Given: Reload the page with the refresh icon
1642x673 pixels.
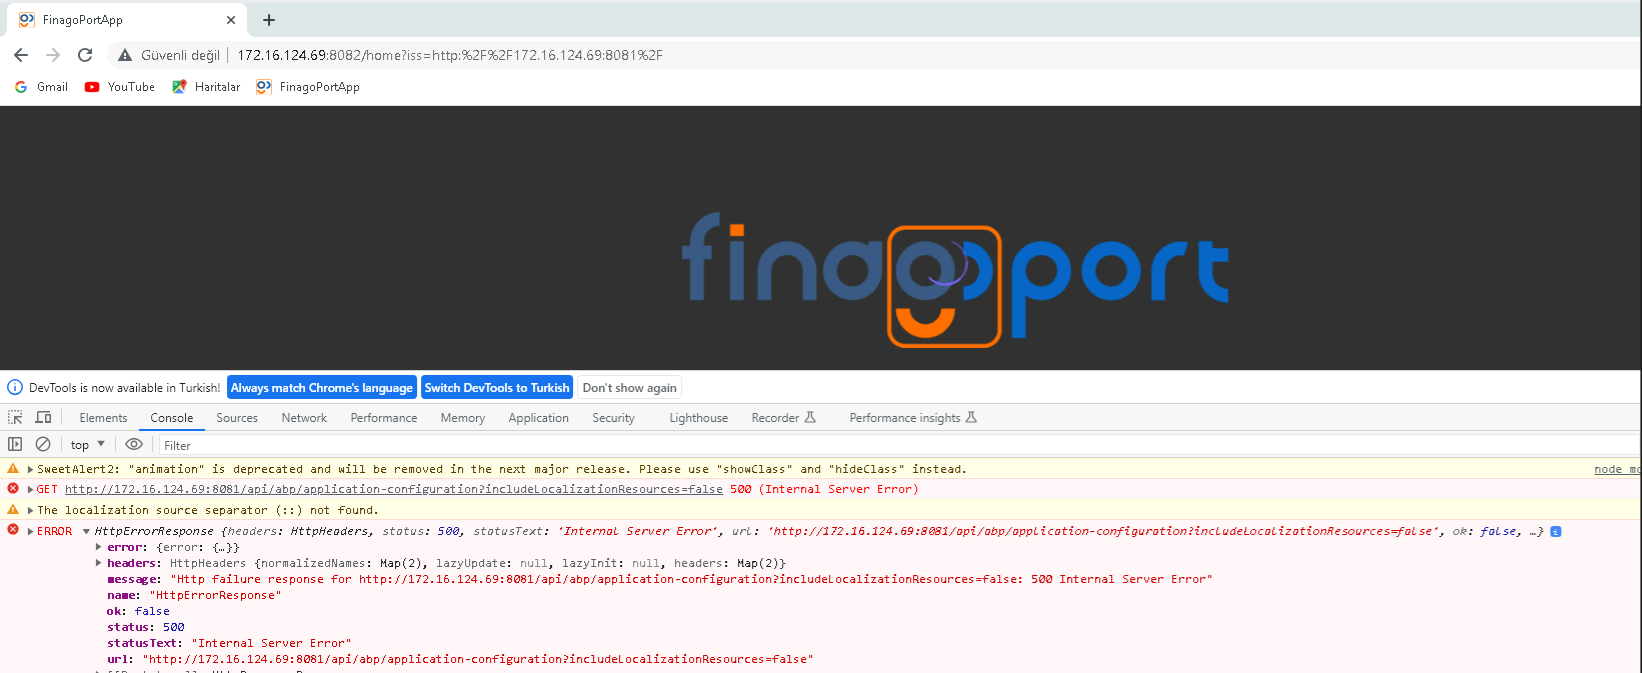Looking at the screenshot, I should coord(85,55).
